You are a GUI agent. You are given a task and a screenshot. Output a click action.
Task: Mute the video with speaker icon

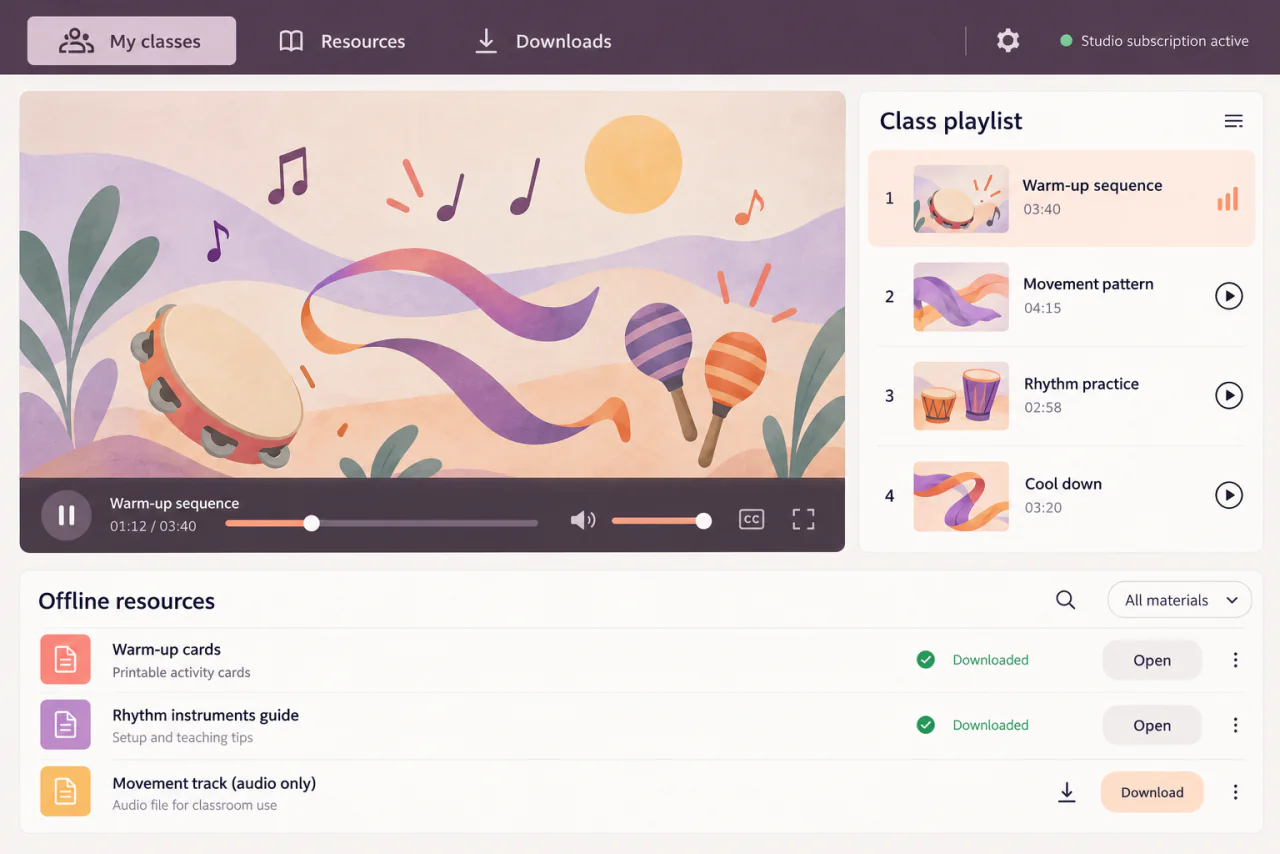(582, 520)
